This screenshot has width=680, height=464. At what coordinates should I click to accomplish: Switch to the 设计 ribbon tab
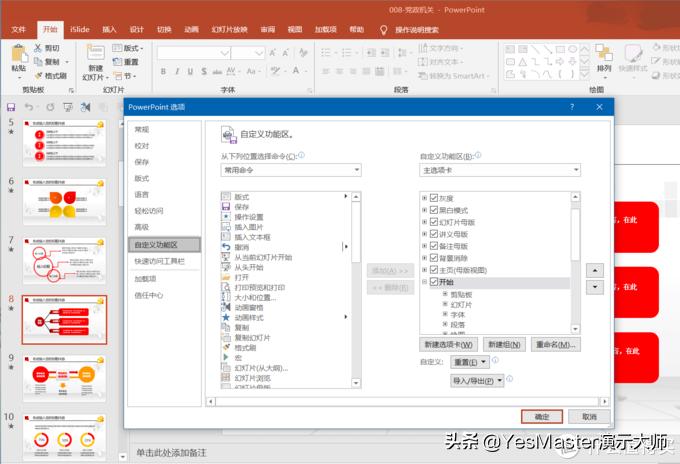(x=137, y=29)
